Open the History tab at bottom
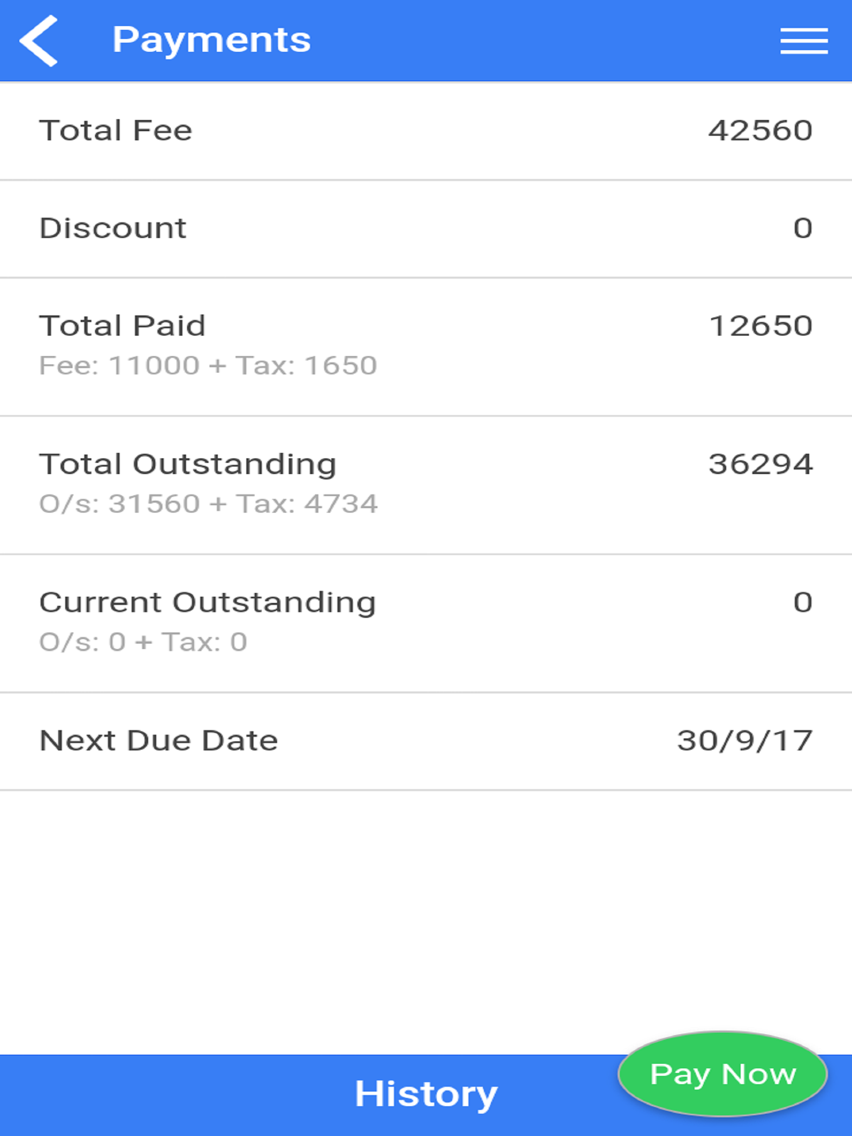This screenshot has width=852, height=1136. click(426, 1094)
